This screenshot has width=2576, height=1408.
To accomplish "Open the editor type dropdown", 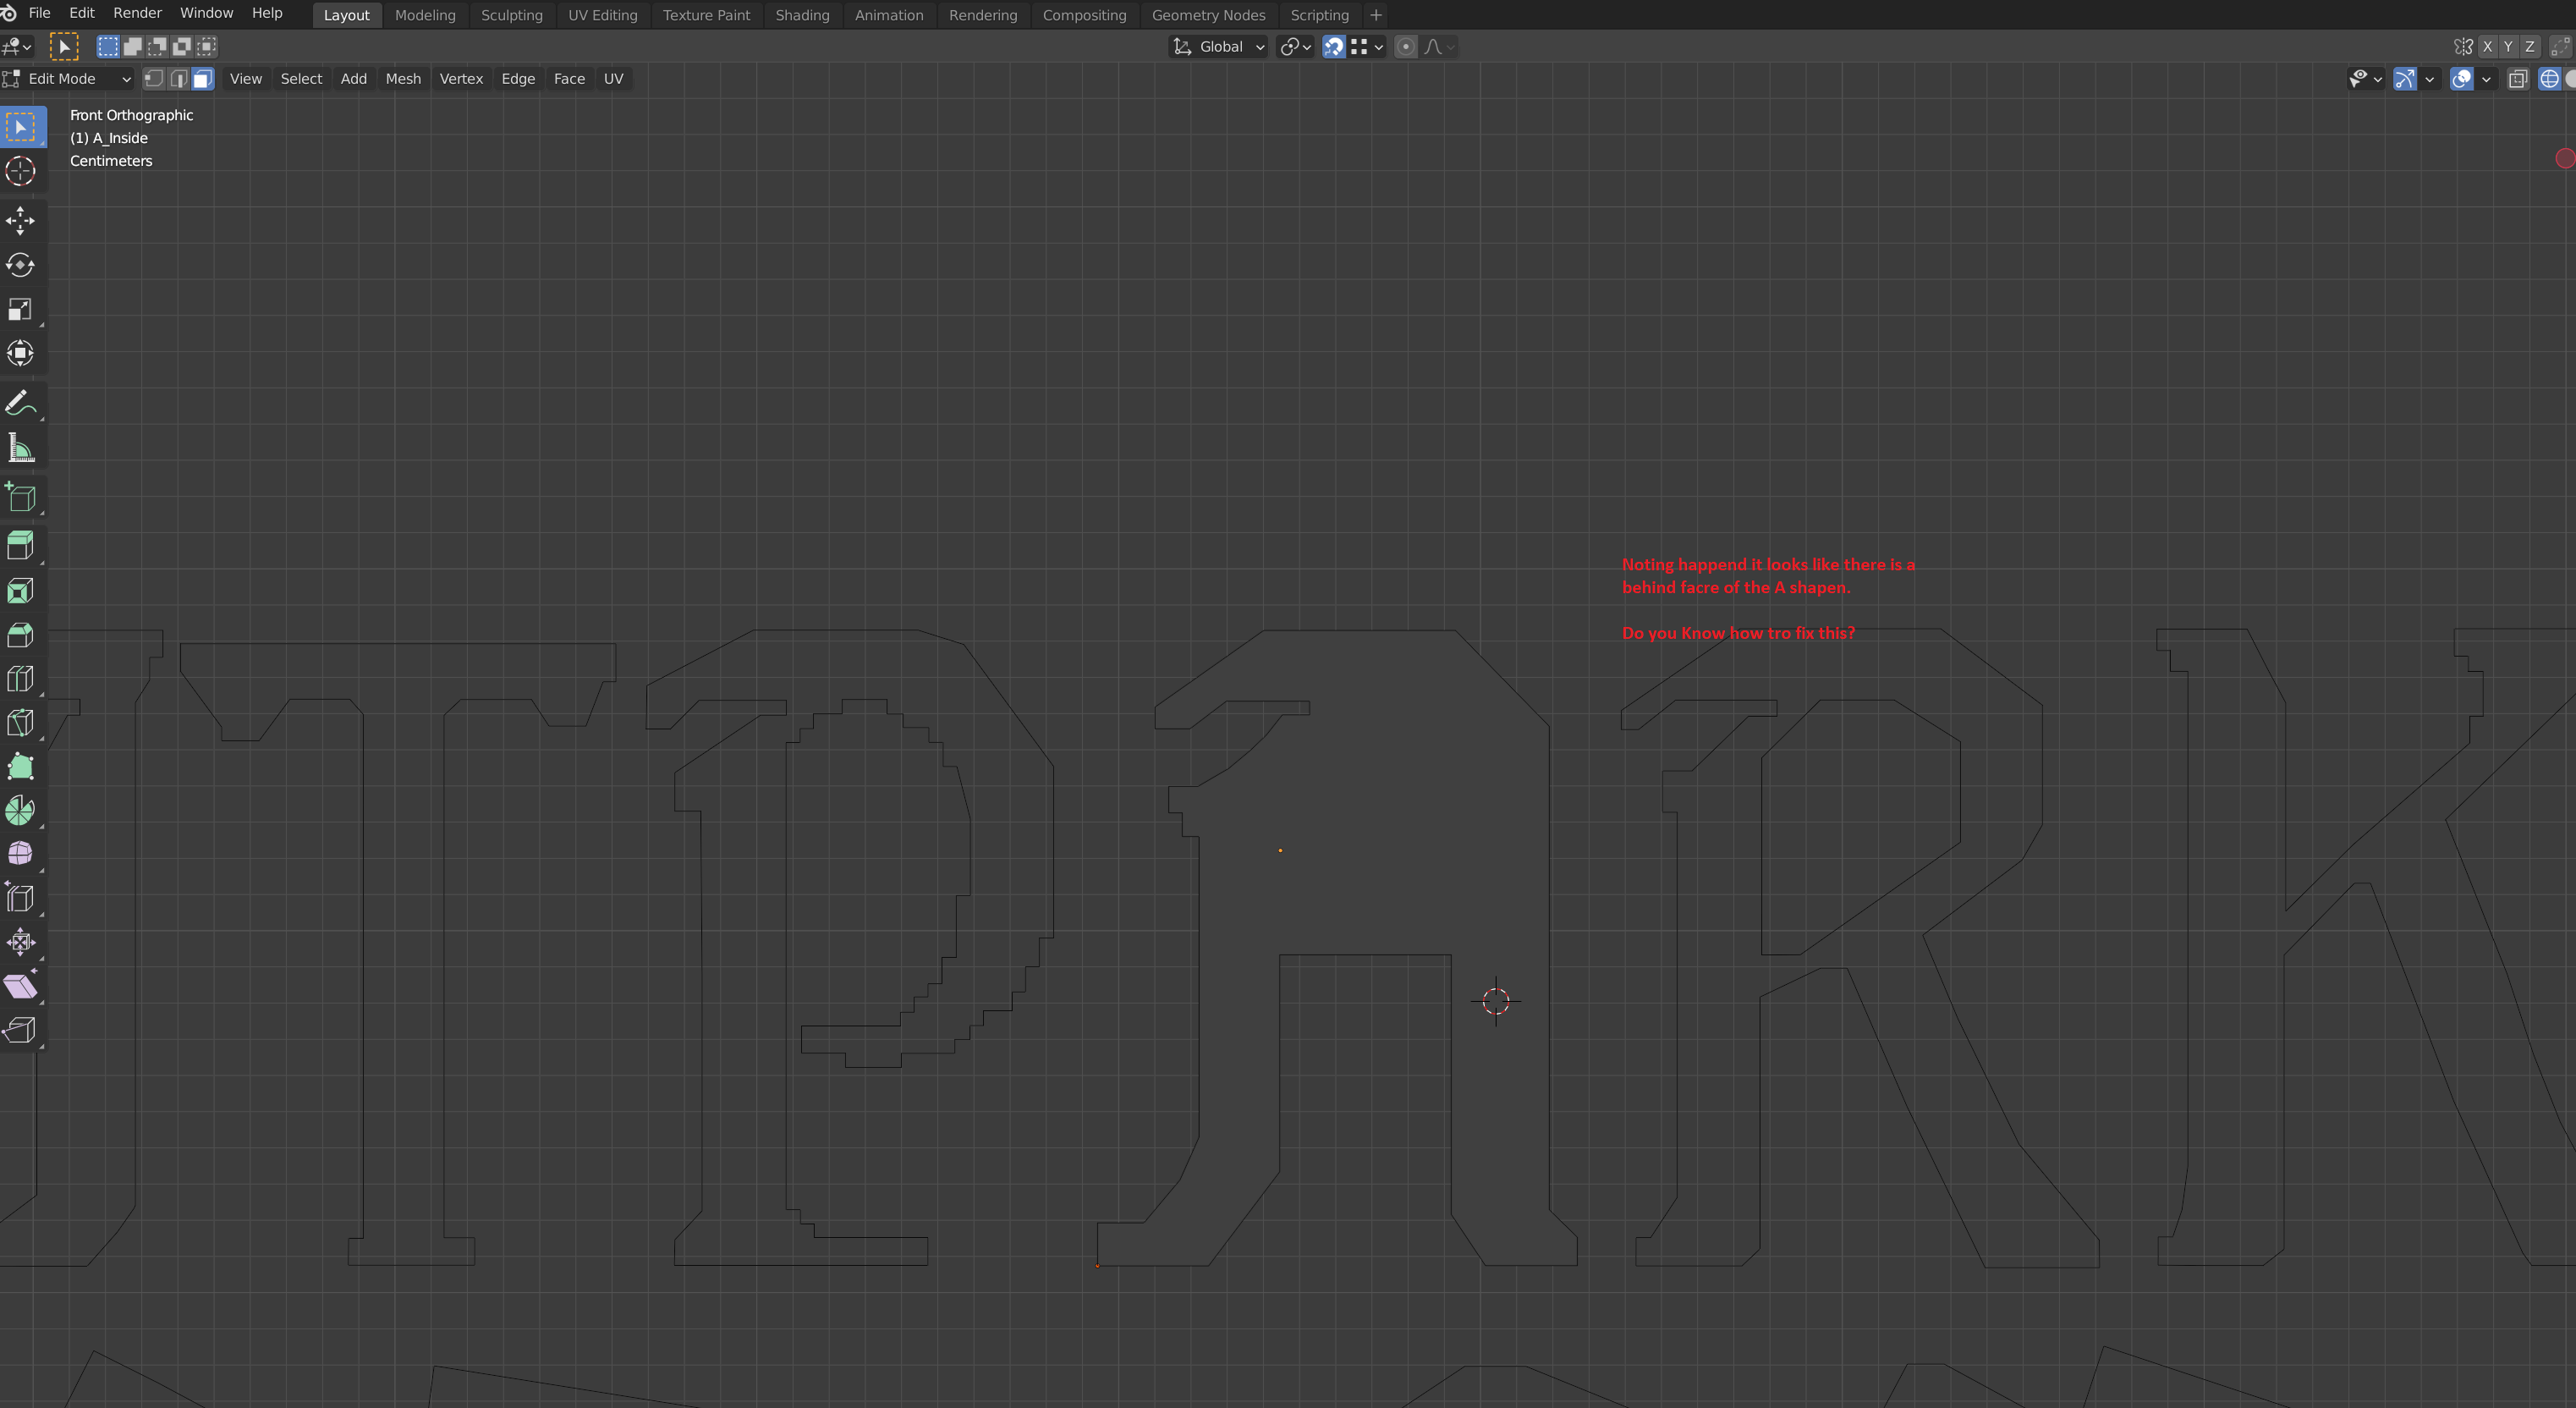I will click(17, 47).
